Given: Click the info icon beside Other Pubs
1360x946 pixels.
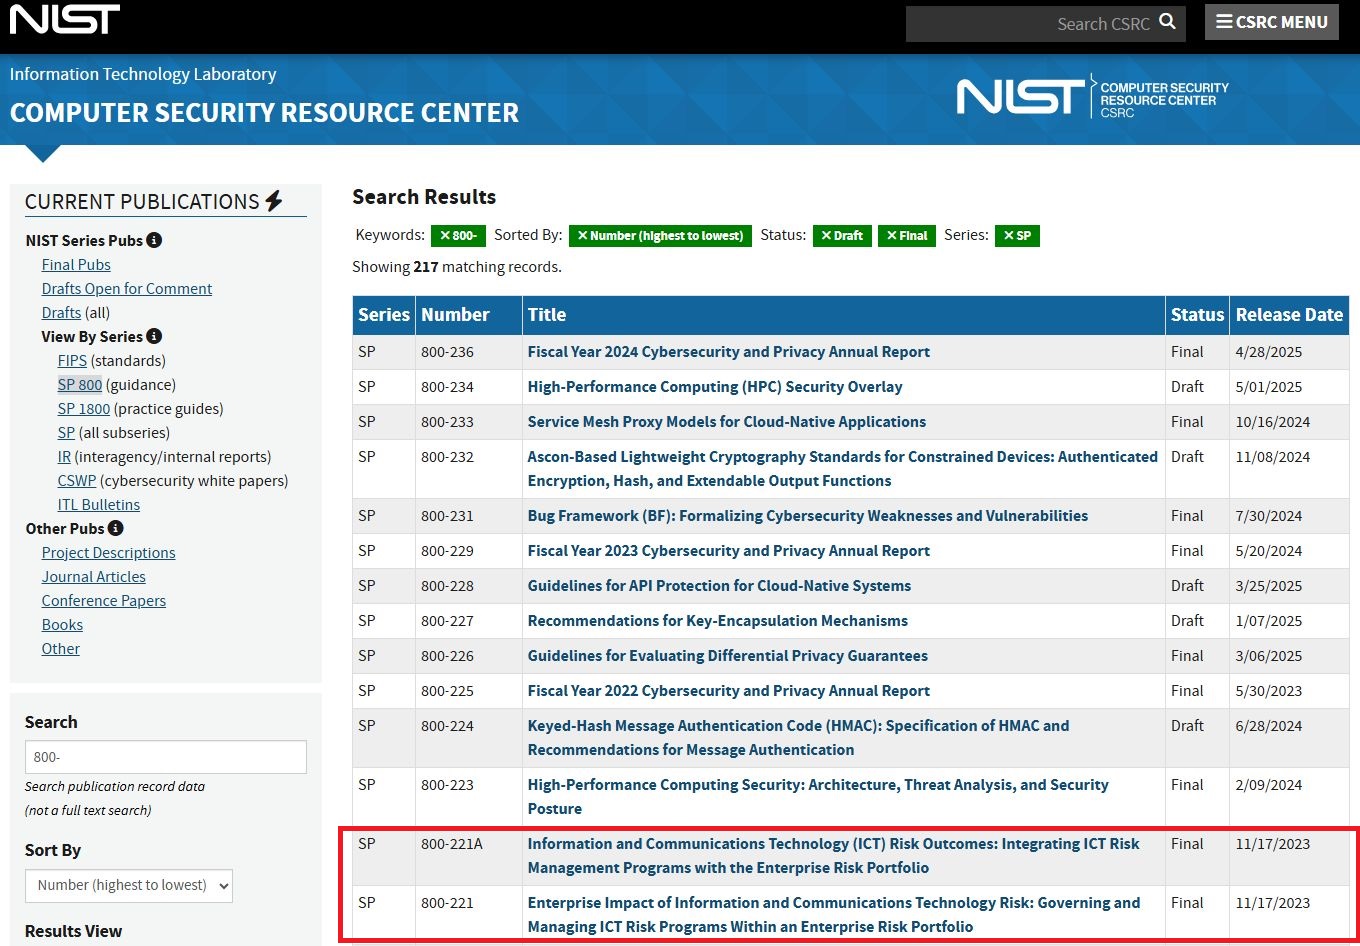Looking at the screenshot, I should point(116,528).
